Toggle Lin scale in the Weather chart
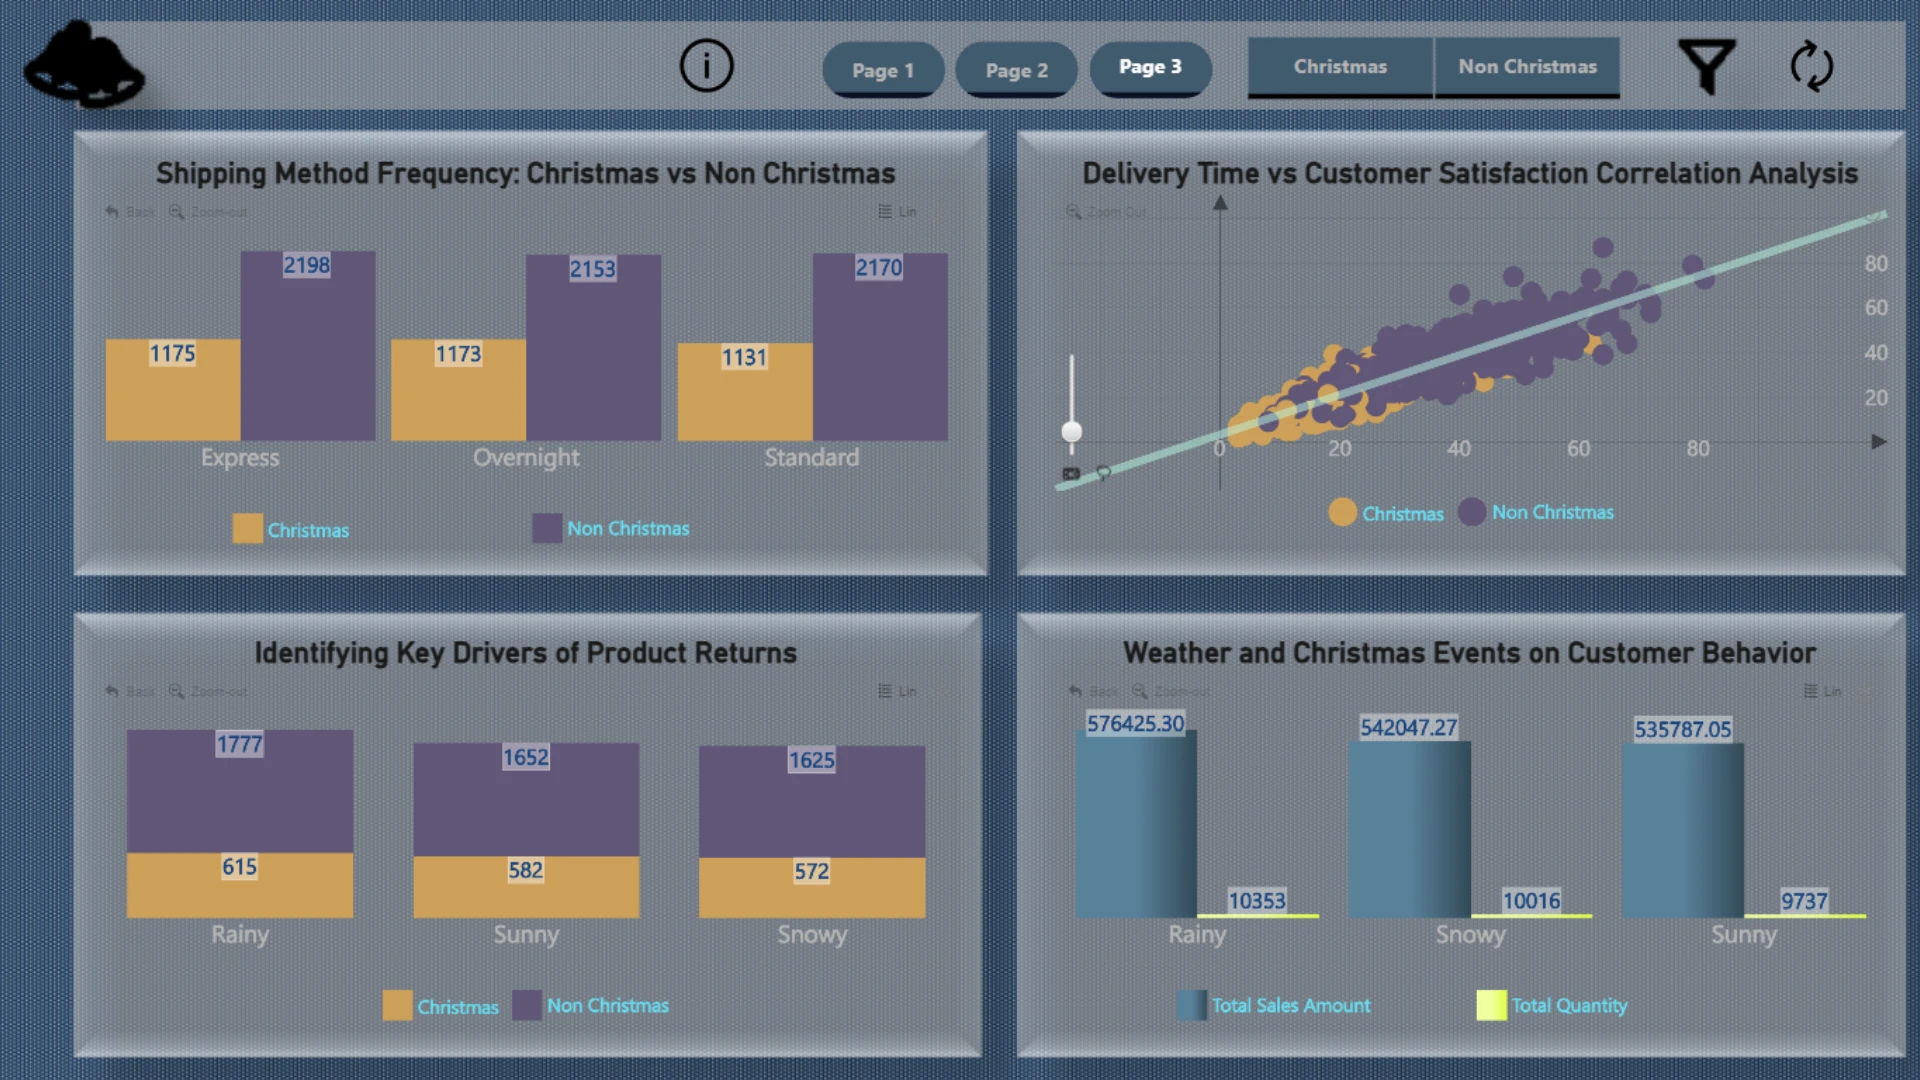This screenshot has width=1920, height=1080. (x=1822, y=691)
